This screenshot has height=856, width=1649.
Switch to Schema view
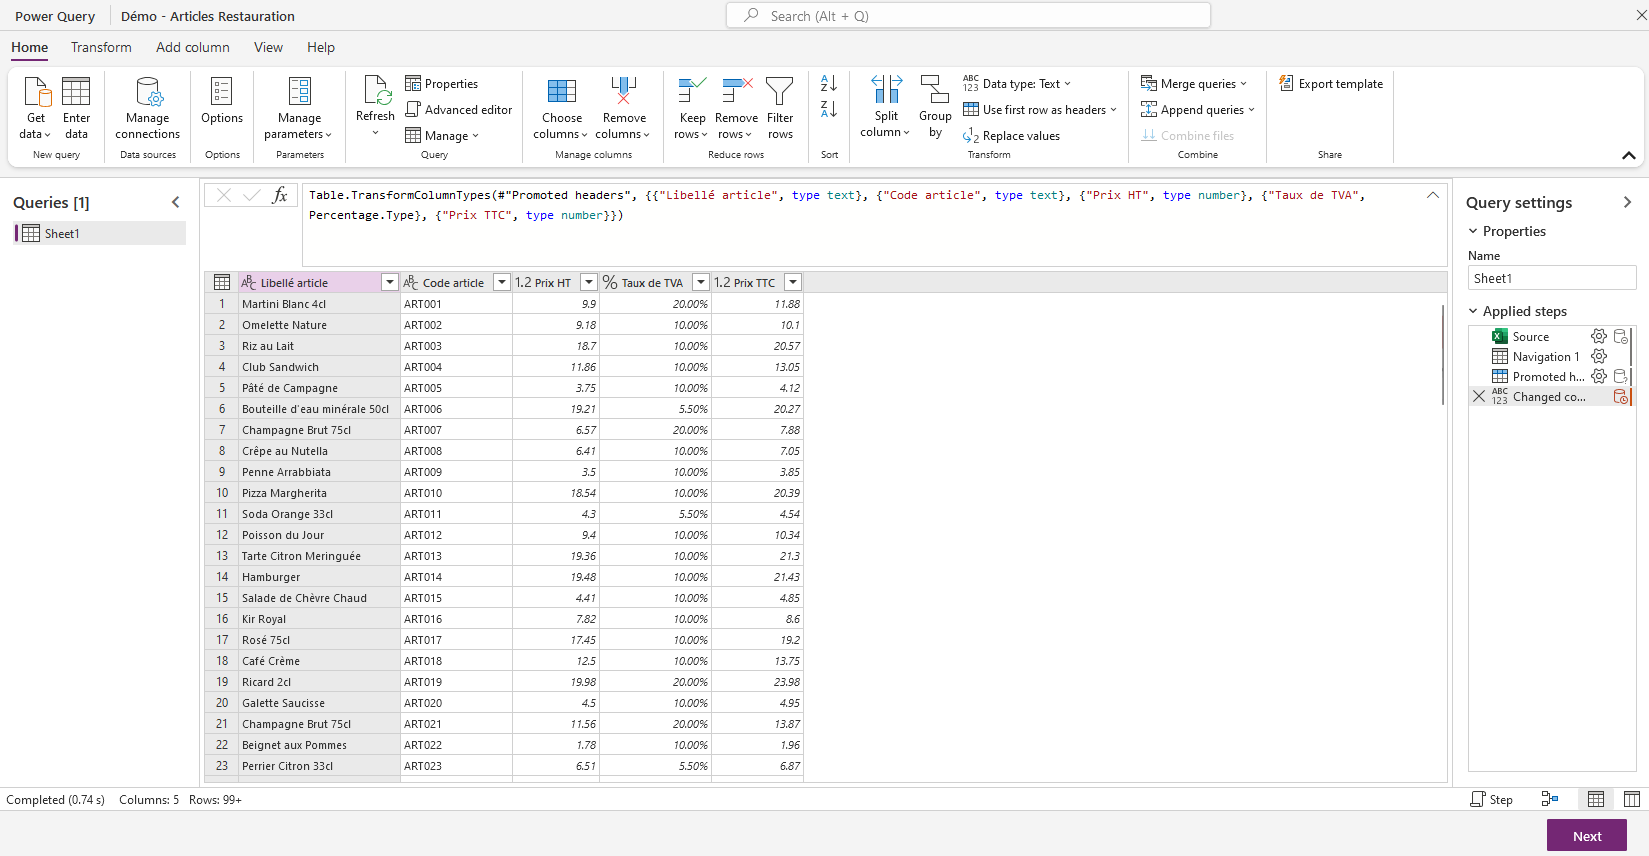tap(1632, 799)
